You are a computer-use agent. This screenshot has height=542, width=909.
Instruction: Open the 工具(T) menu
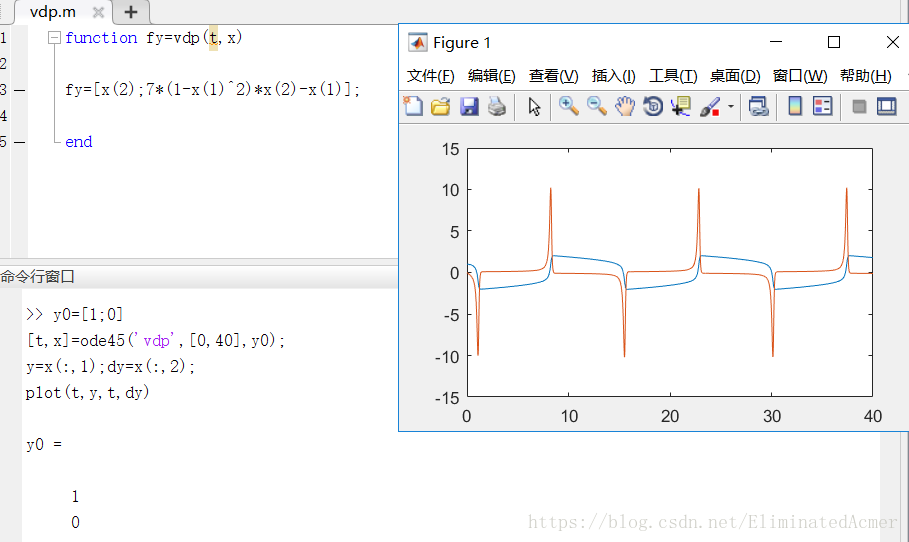673,76
